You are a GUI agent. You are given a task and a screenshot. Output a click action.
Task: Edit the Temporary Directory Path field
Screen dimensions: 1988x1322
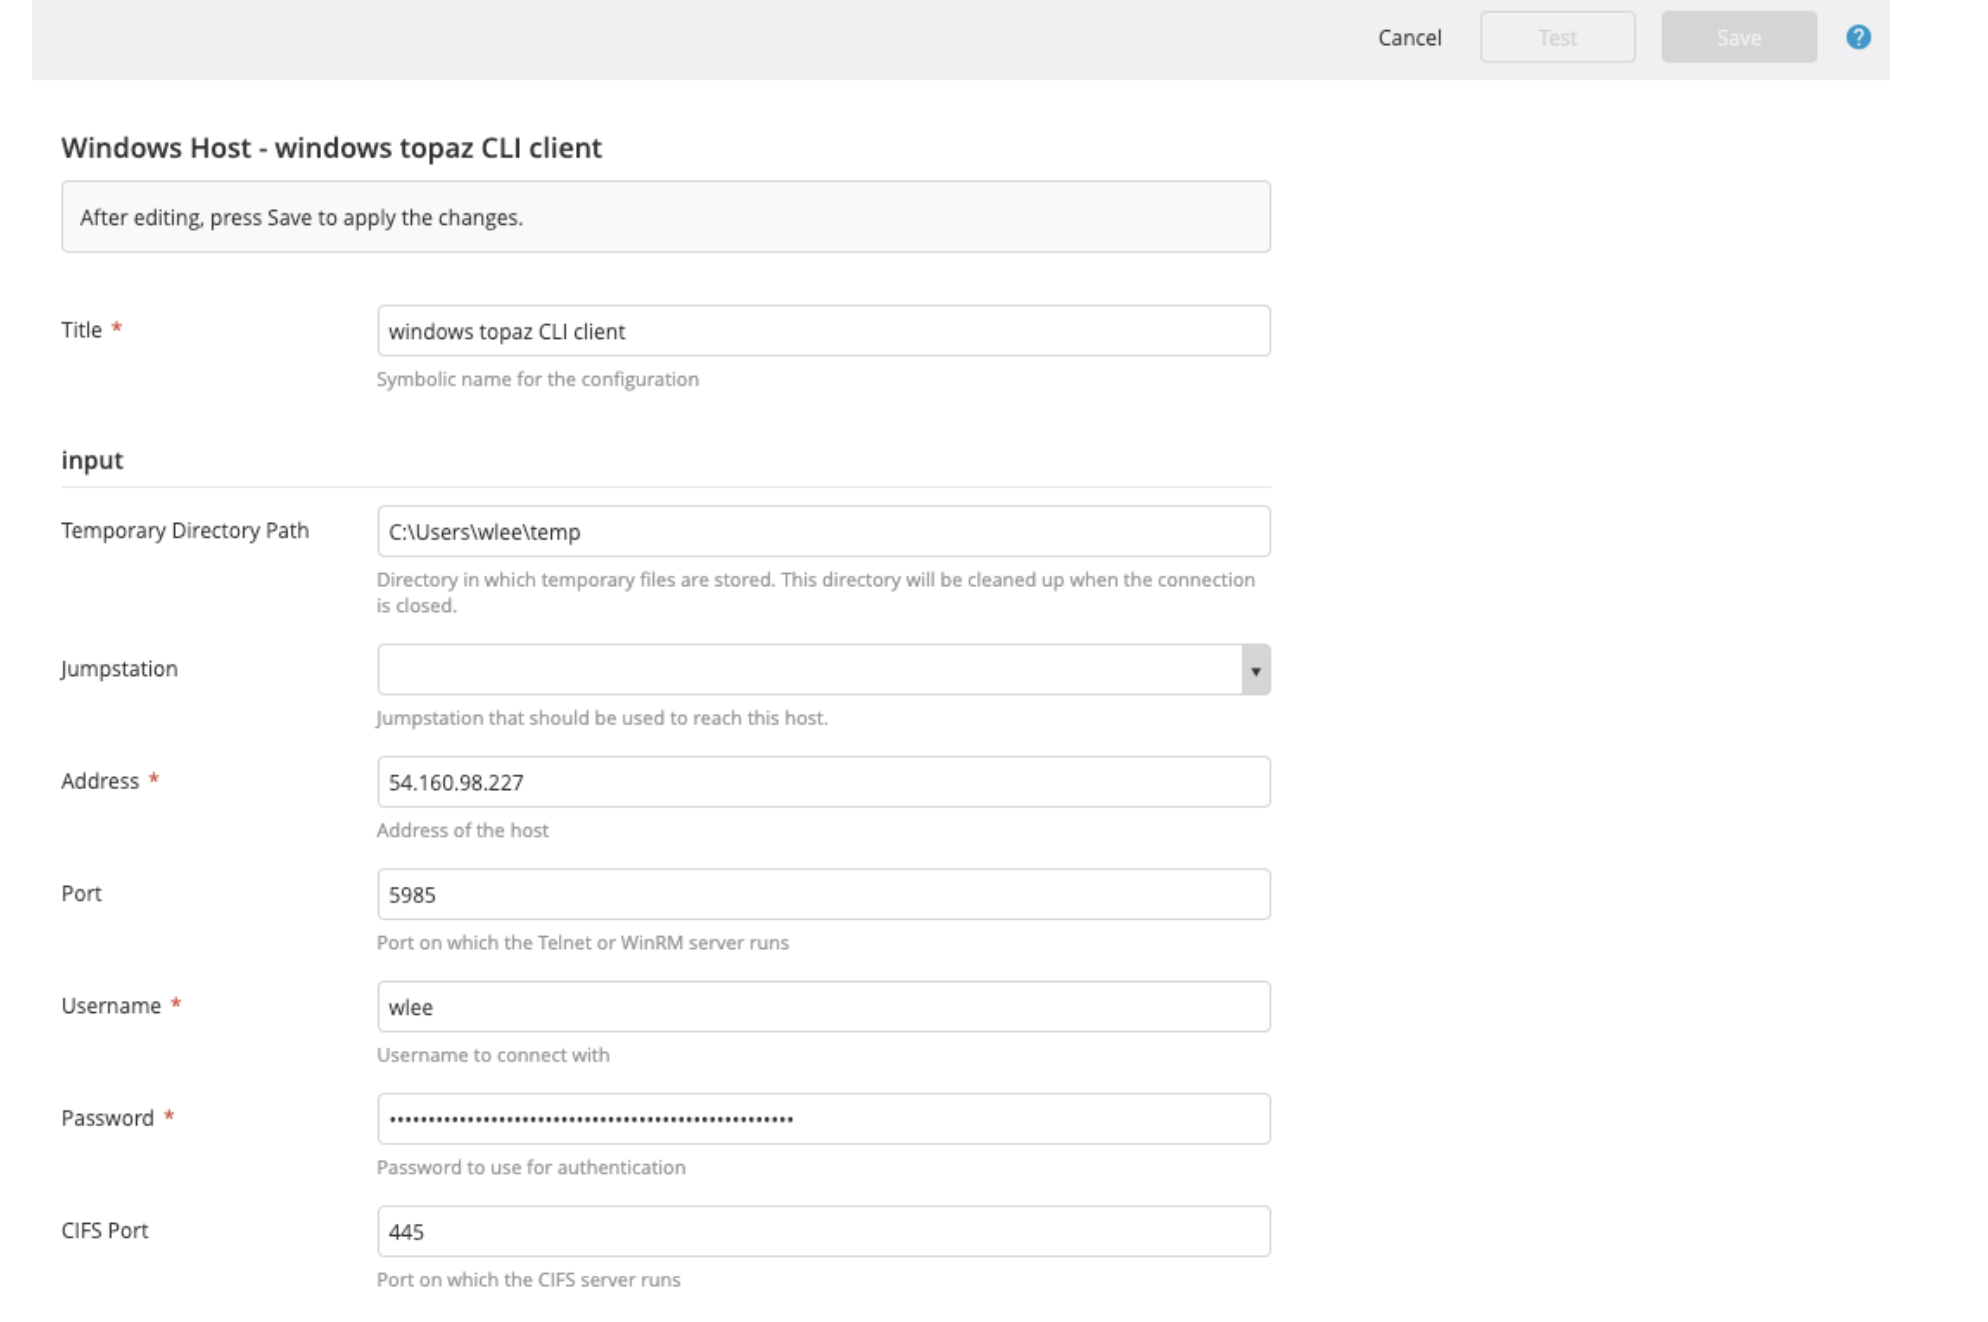click(x=823, y=531)
